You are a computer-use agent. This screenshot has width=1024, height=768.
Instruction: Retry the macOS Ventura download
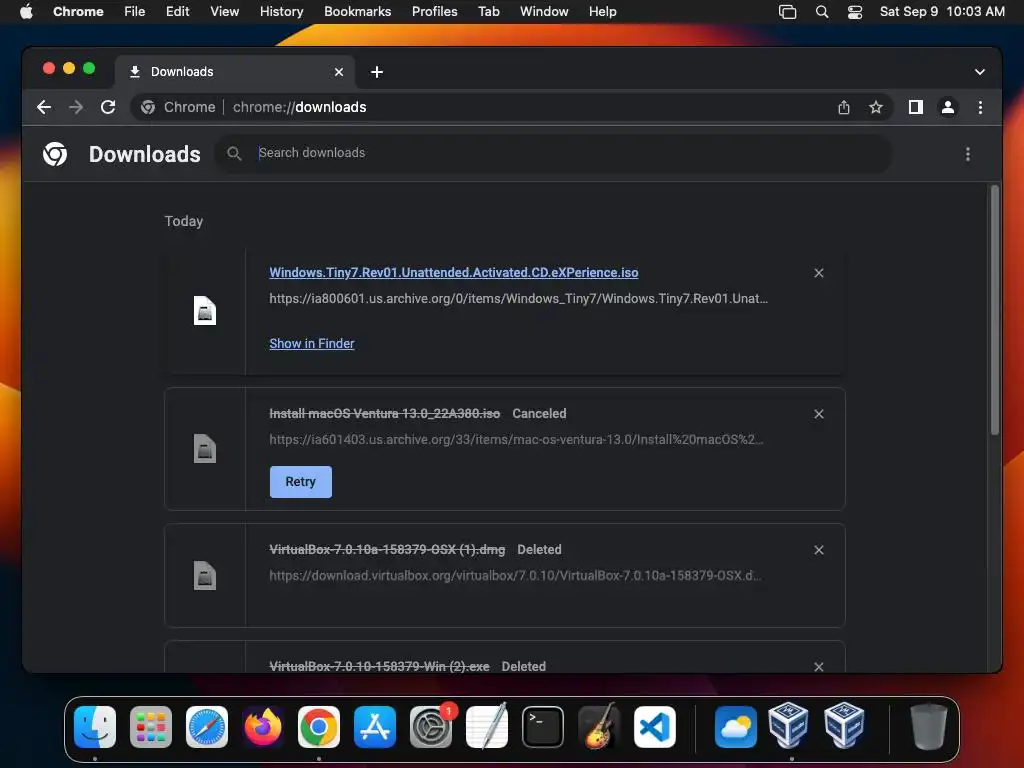point(300,482)
